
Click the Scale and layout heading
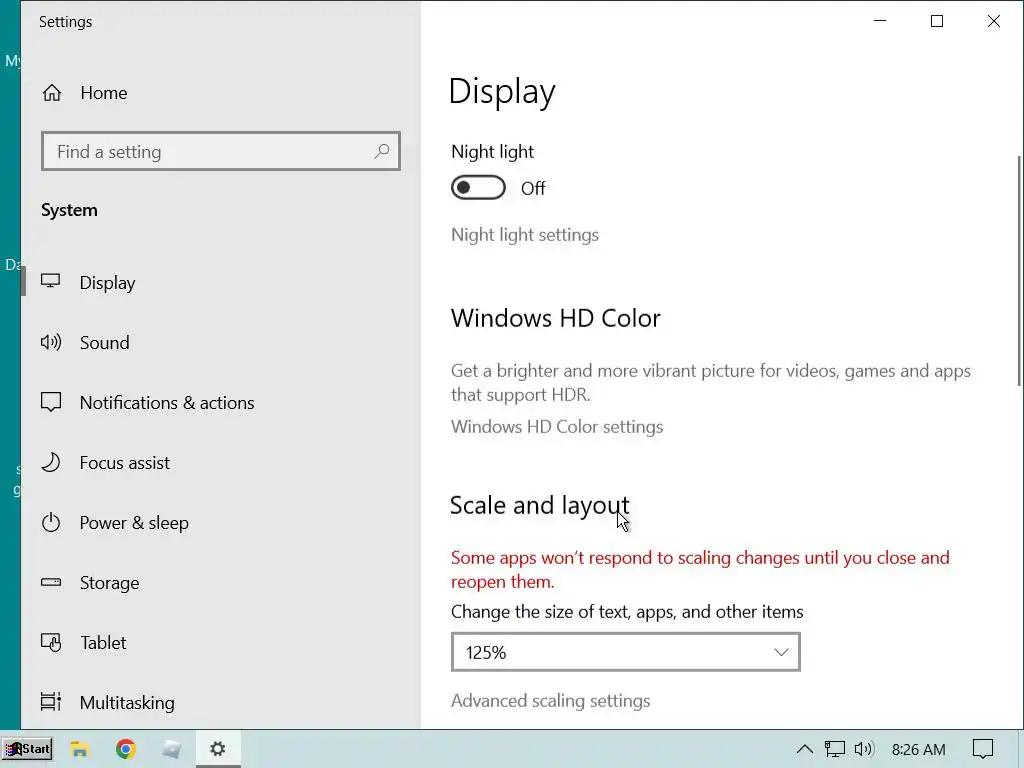coord(539,505)
